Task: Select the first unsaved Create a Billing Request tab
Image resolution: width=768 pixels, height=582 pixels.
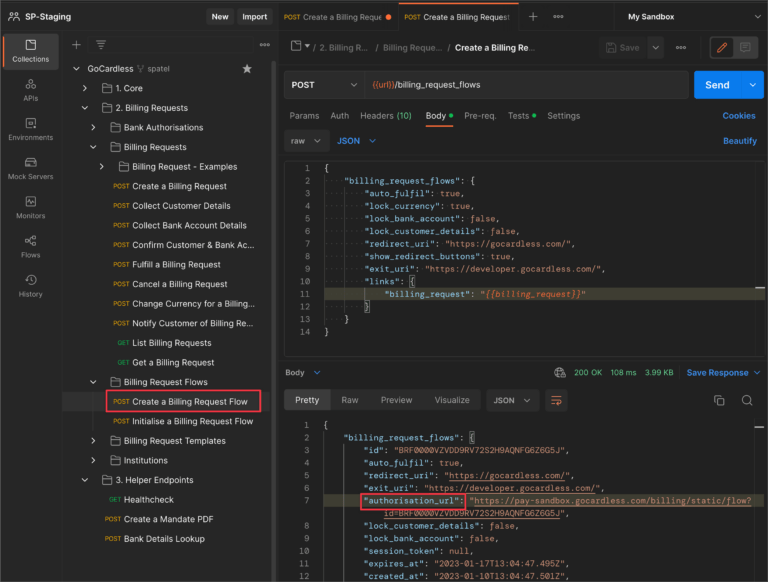Action: click(x=338, y=17)
